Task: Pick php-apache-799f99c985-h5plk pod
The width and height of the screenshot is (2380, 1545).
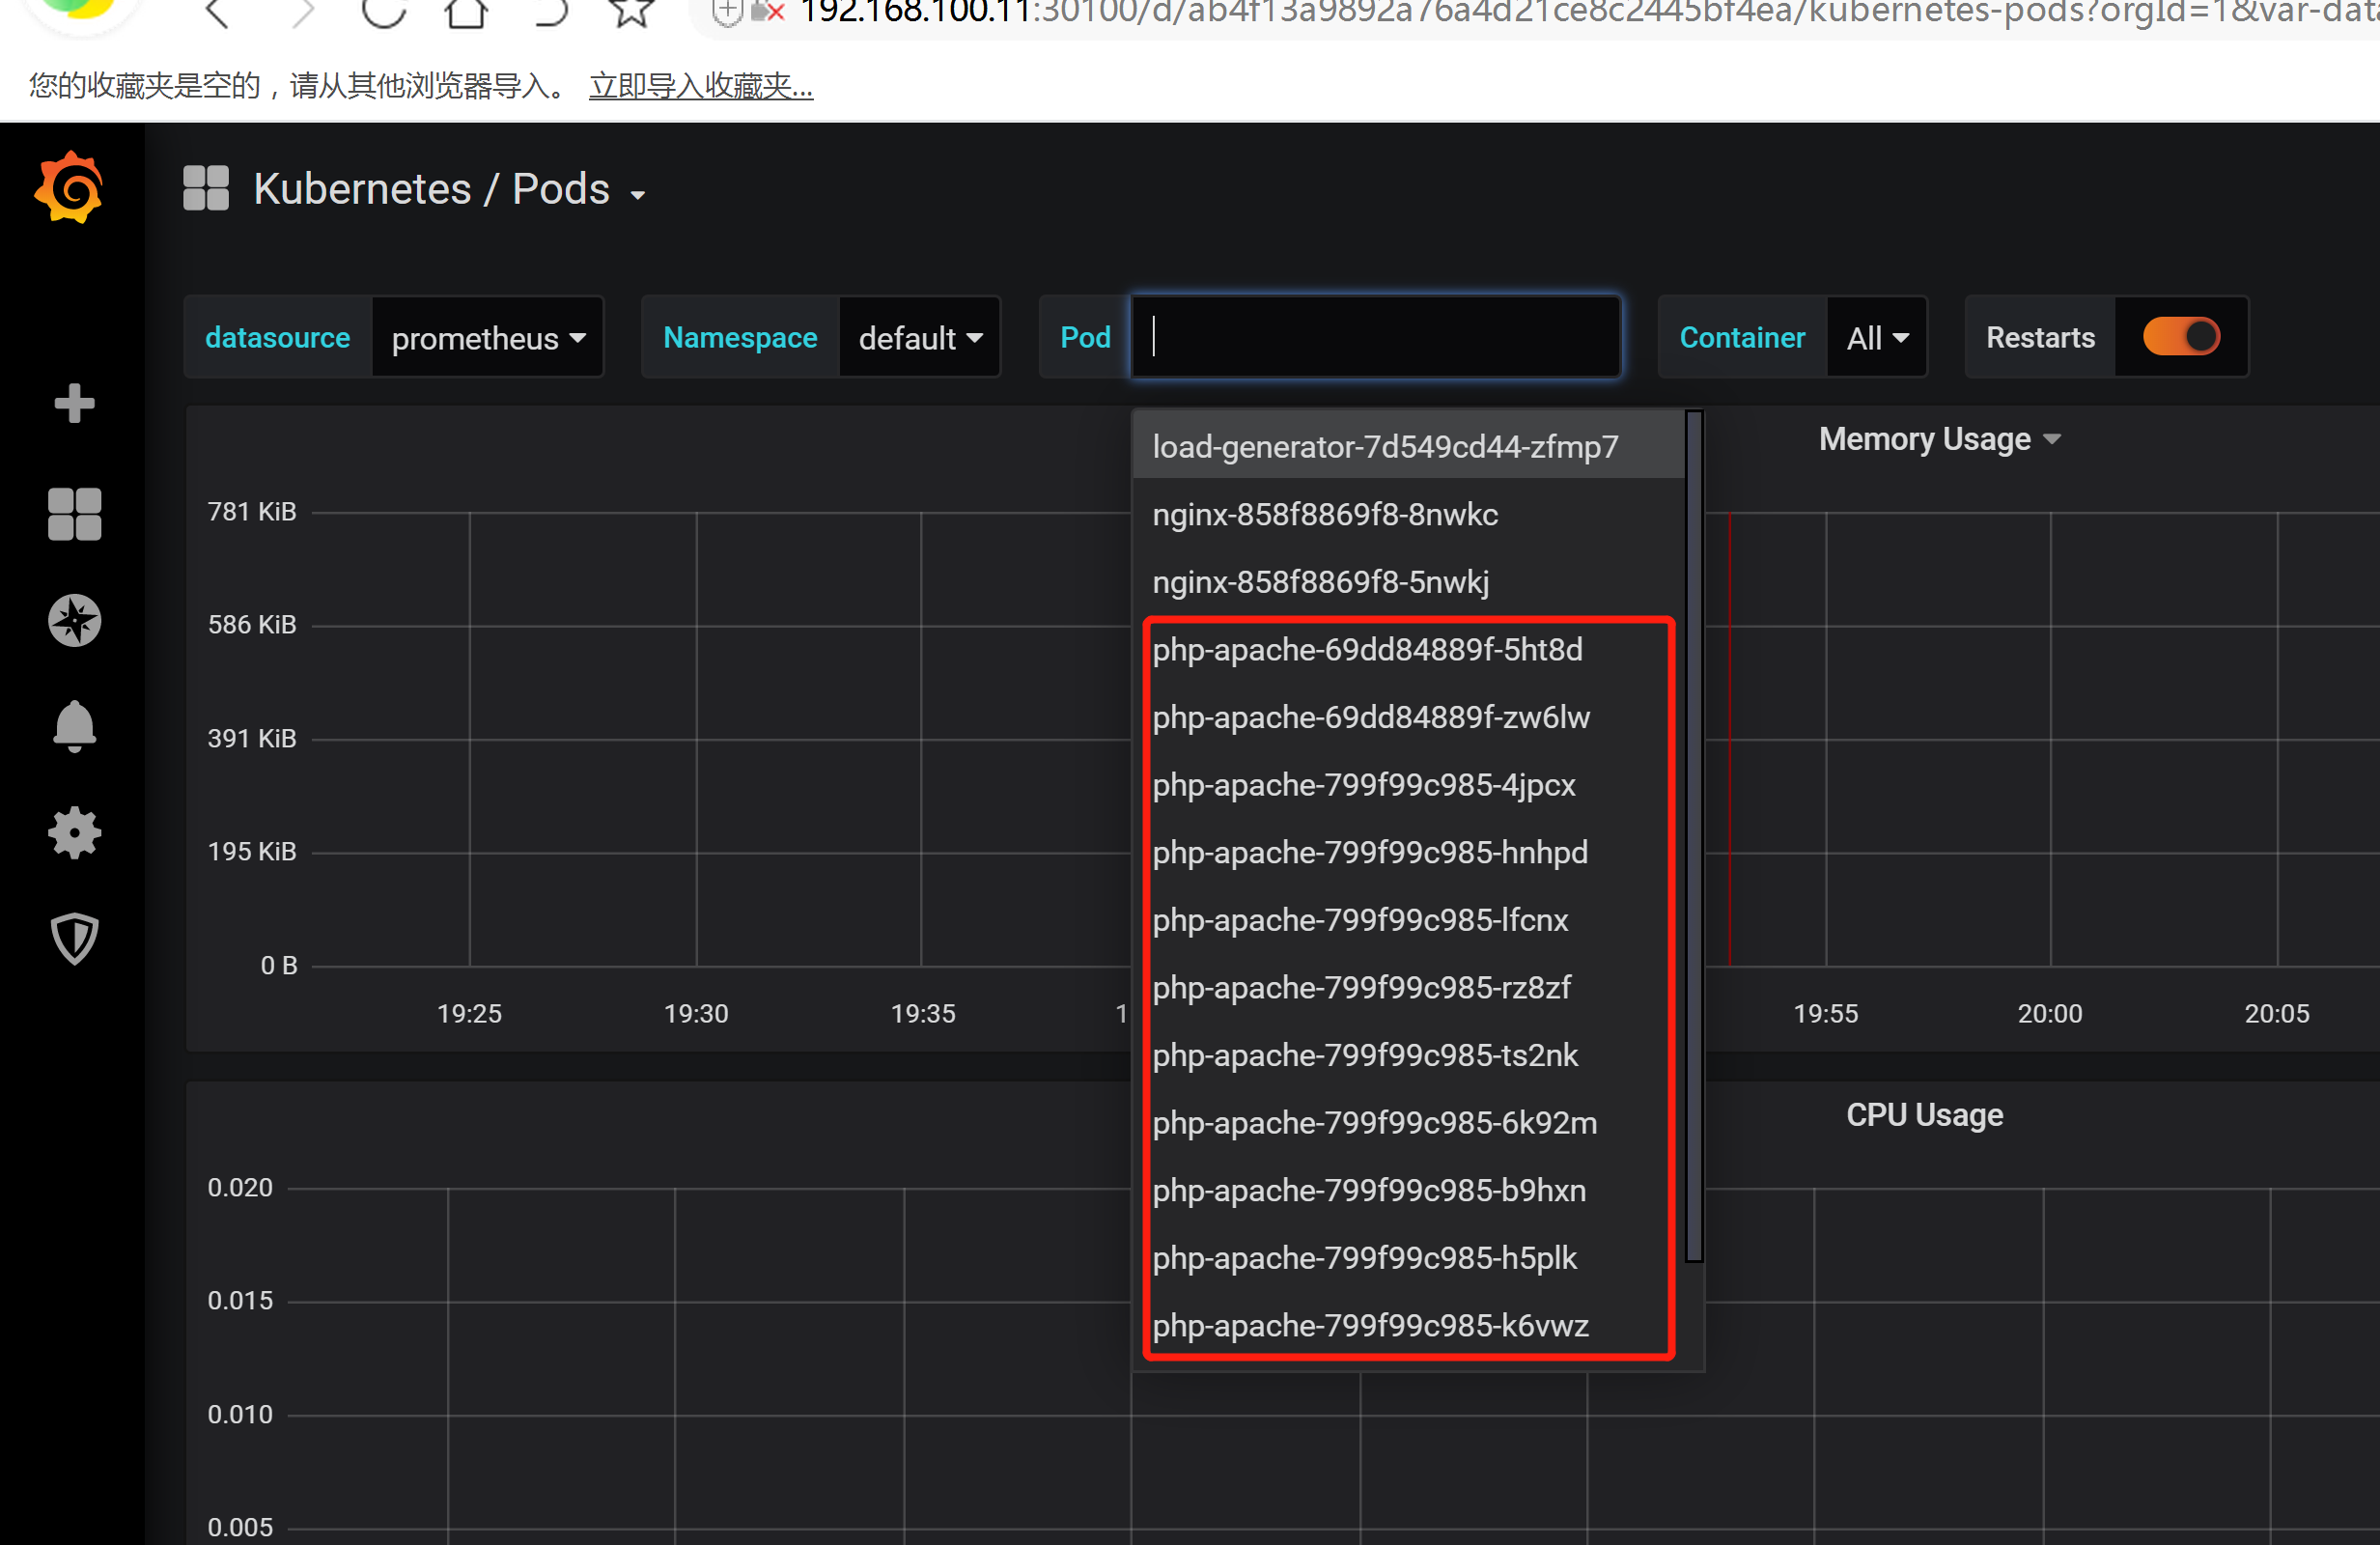Action: click(x=1408, y=1257)
